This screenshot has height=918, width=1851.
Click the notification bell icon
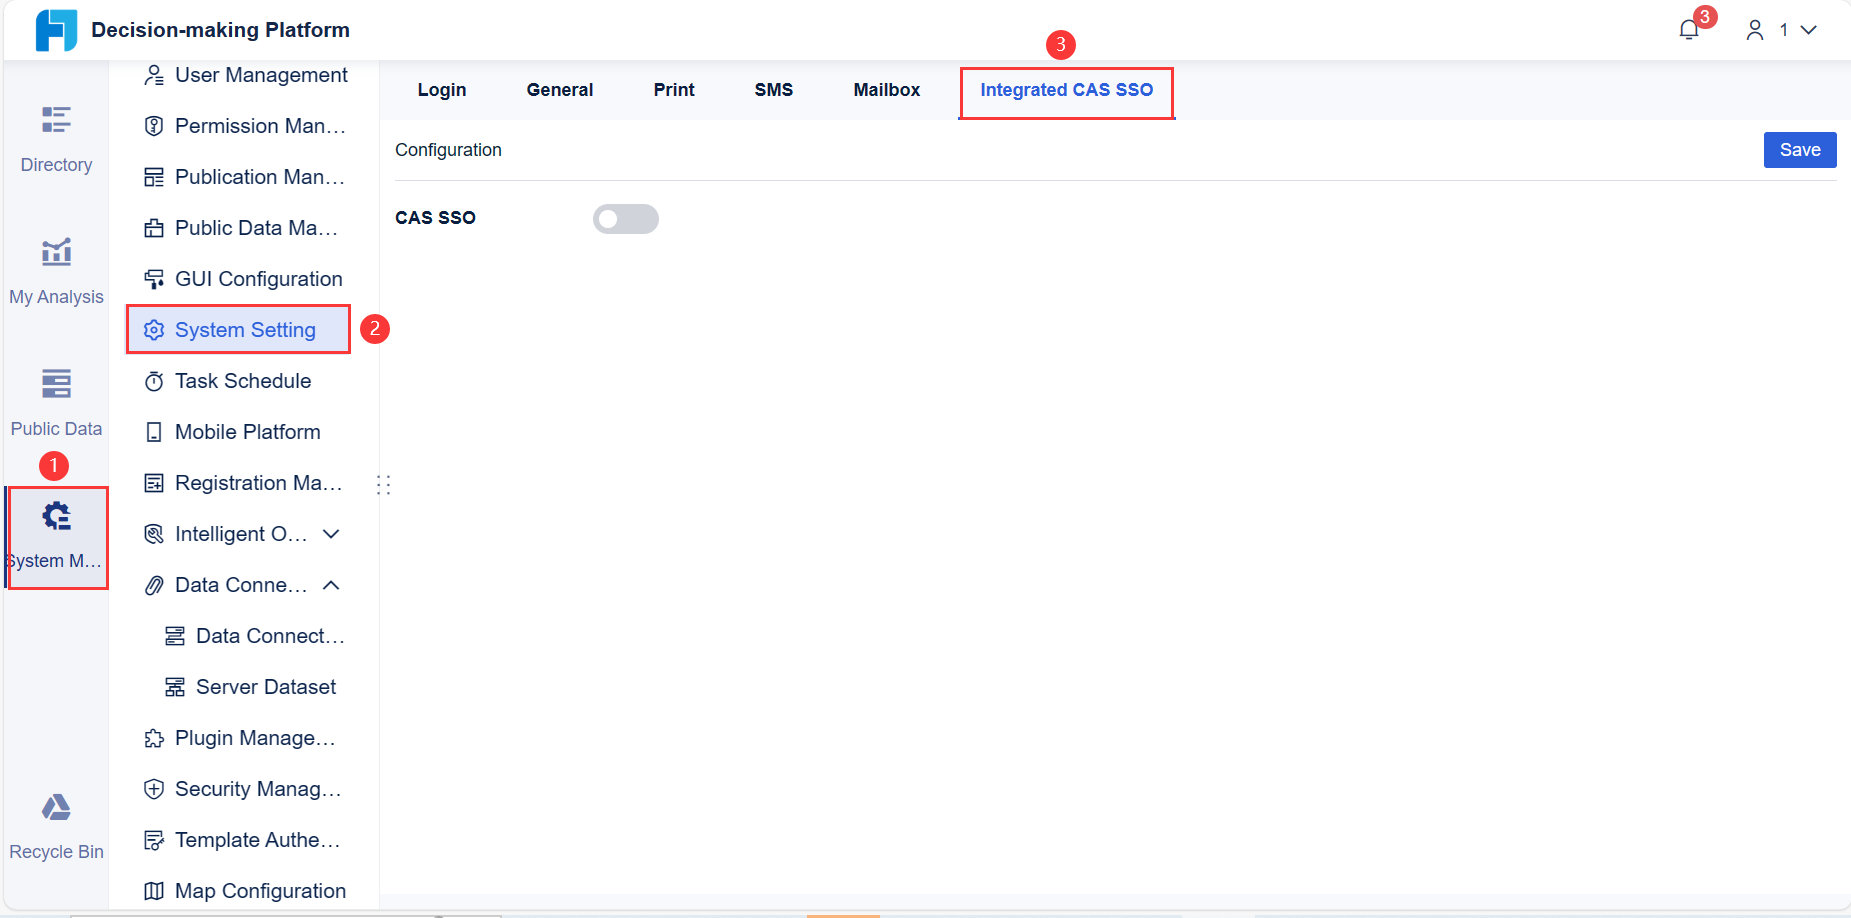[x=1688, y=29]
